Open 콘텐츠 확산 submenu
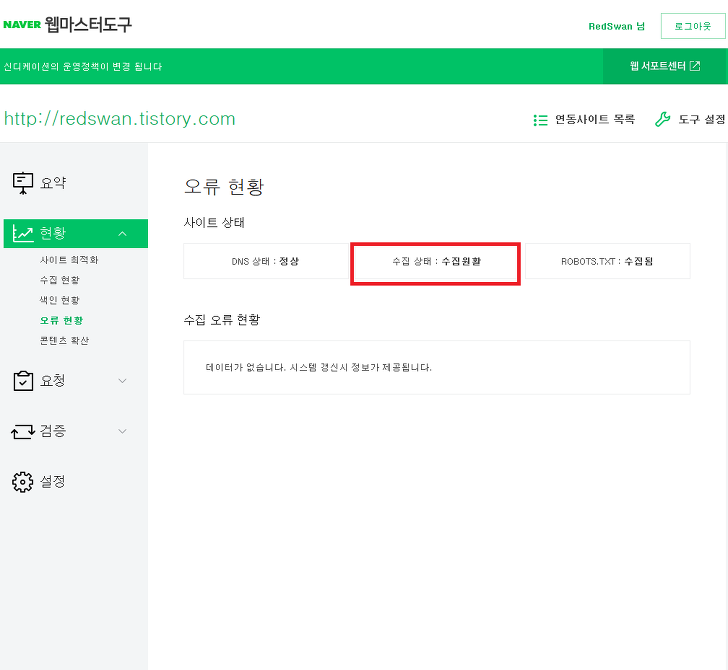The width and height of the screenshot is (728, 670). [x=64, y=341]
